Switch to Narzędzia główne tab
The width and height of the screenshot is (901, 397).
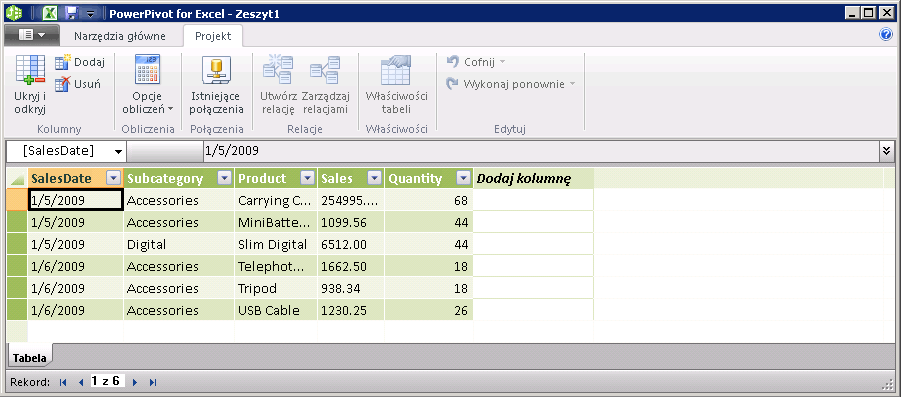coord(120,36)
